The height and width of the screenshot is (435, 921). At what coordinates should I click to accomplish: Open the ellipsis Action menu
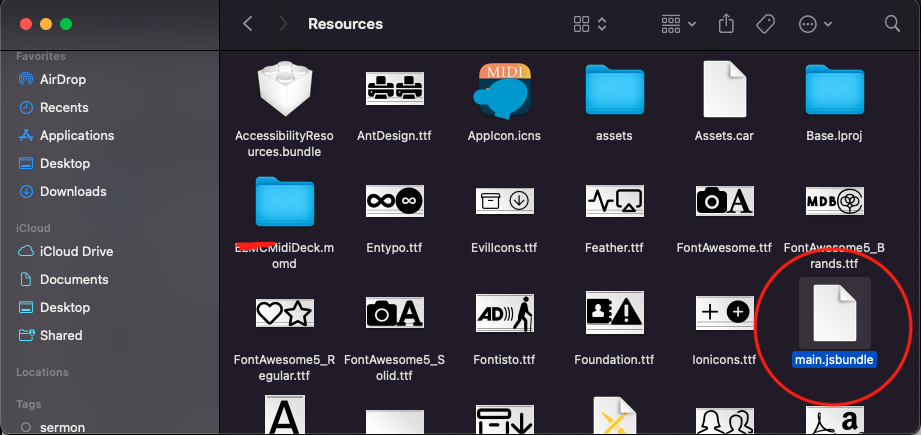pyautogui.click(x=815, y=24)
